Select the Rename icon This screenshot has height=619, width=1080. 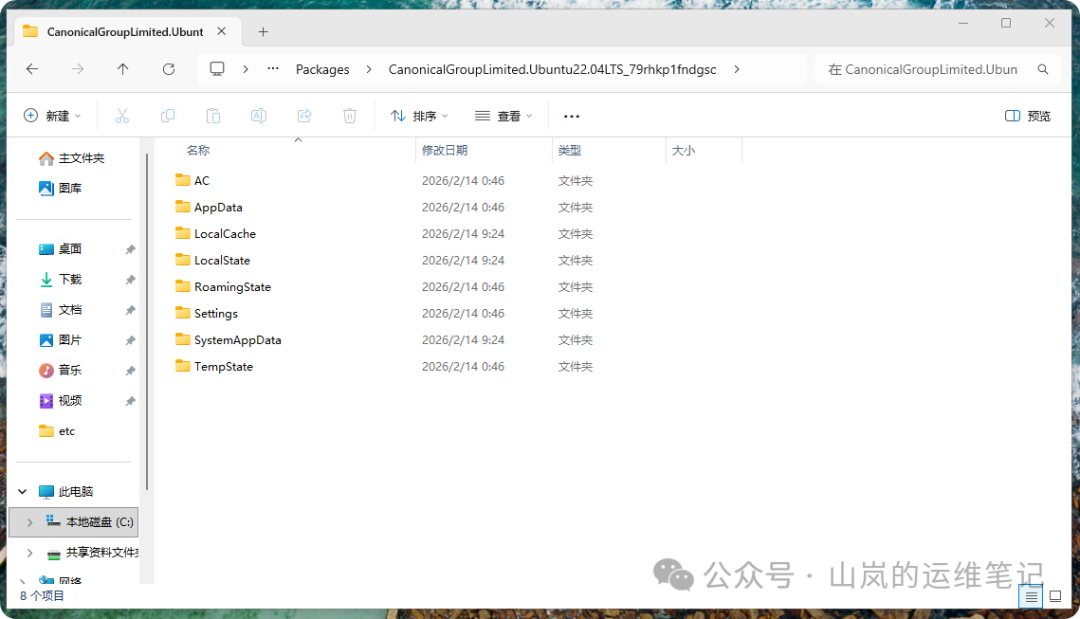[258, 115]
